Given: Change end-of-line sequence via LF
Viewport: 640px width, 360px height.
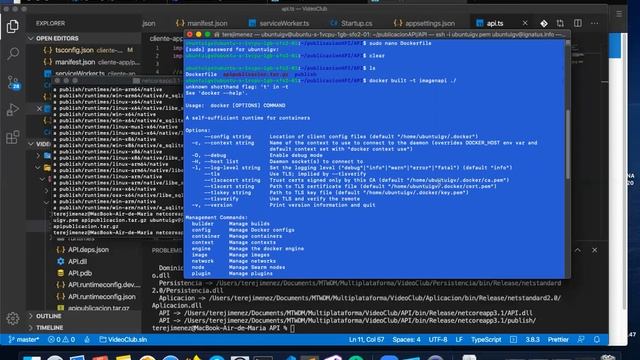Looking at the screenshot, I should pos(459,340).
